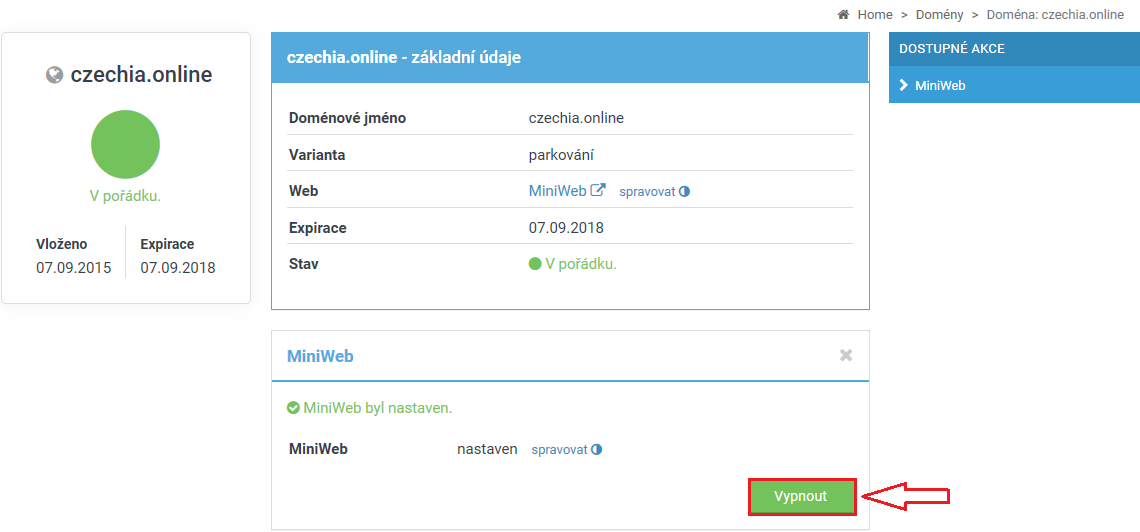Go to Domény in the breadcrumb
The height and width of the screenshot is (532, 1140).
[939, 15]
